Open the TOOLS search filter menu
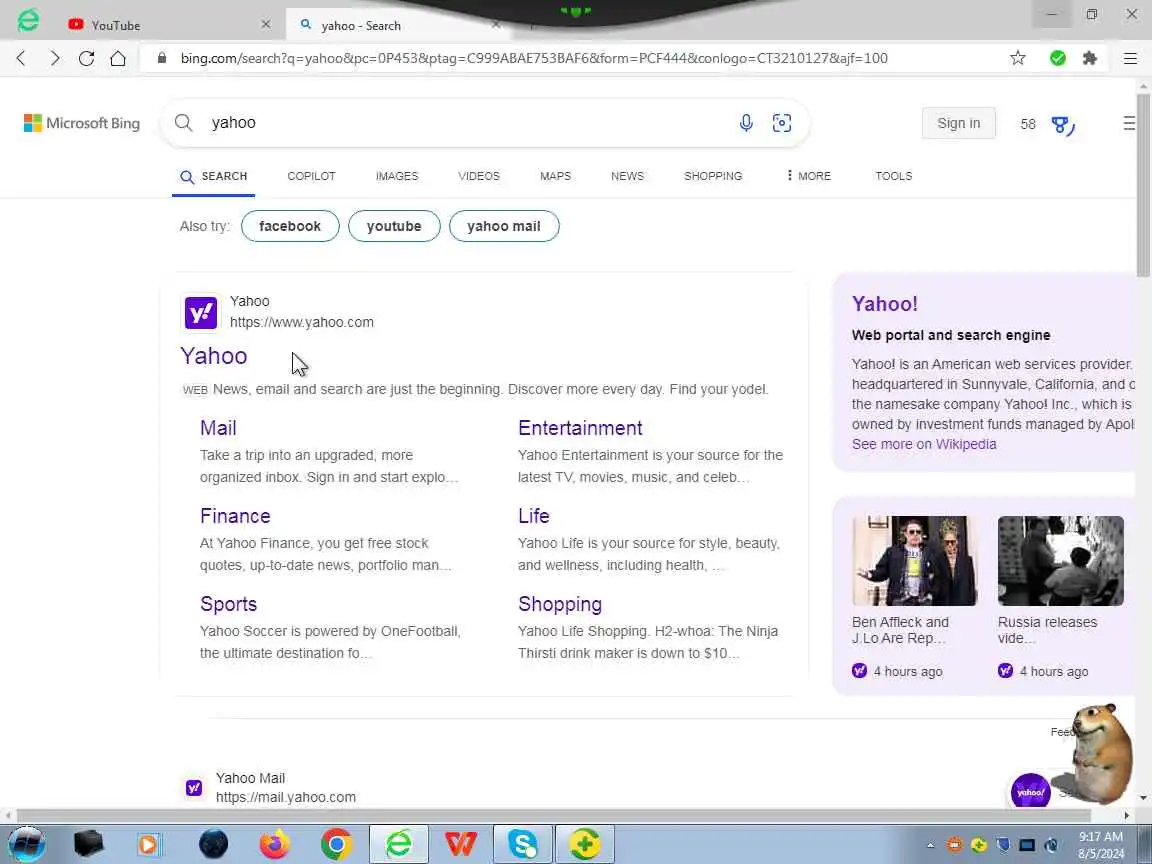 coord(893,176)
